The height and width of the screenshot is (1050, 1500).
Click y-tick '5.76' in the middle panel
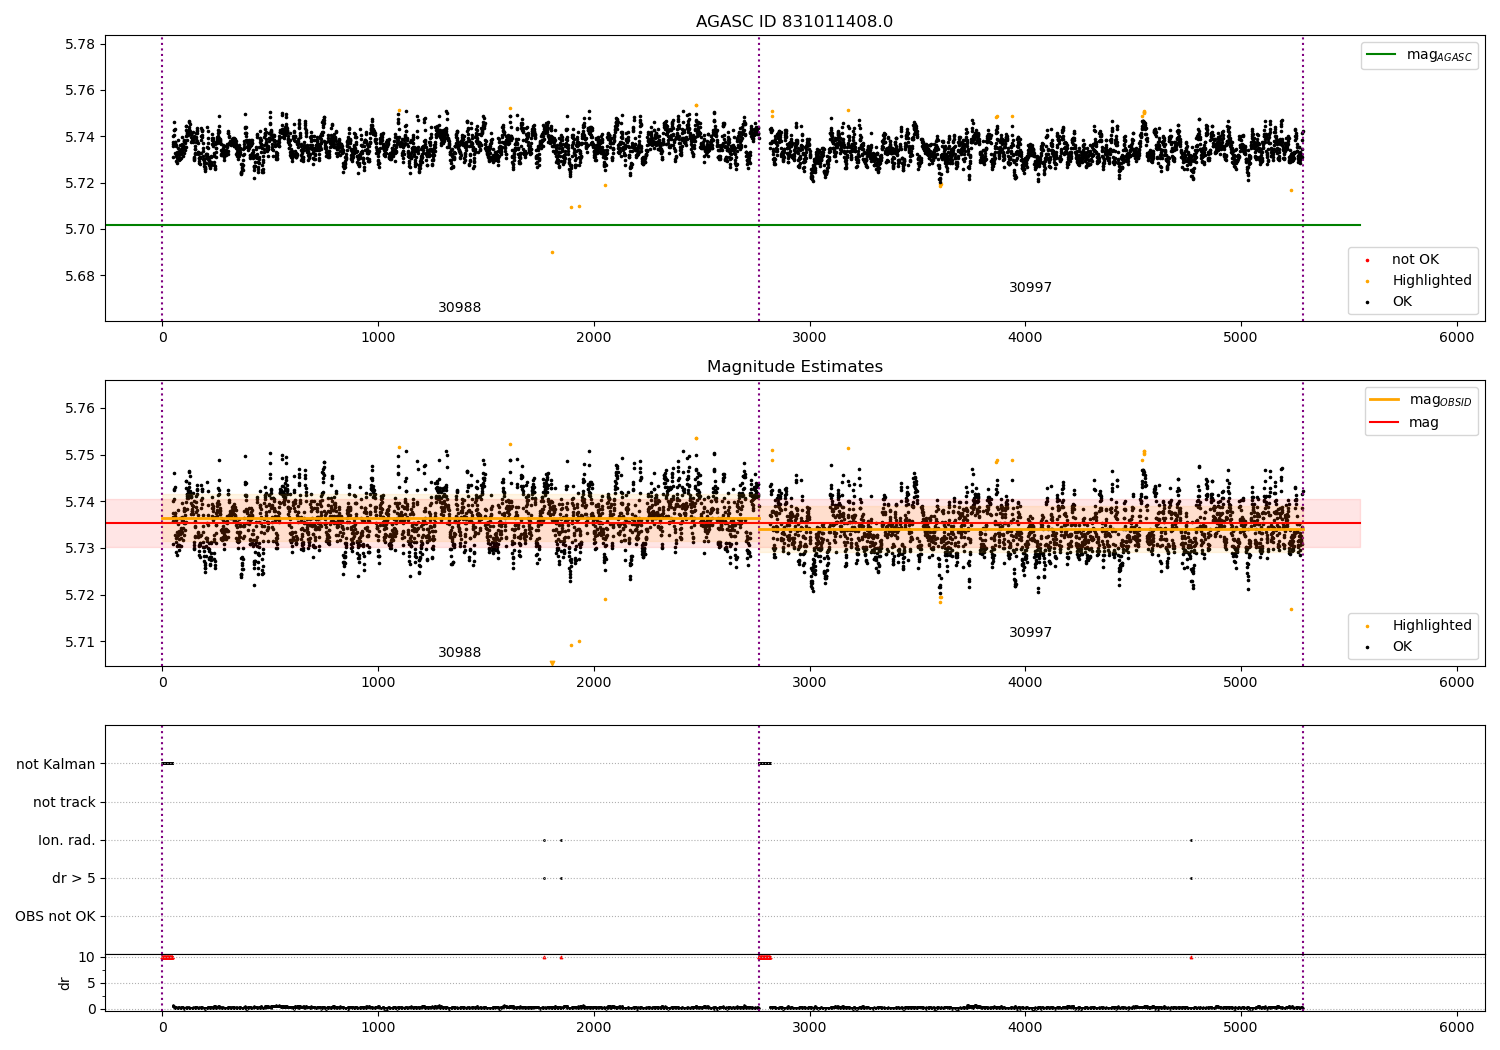[80, 408]
